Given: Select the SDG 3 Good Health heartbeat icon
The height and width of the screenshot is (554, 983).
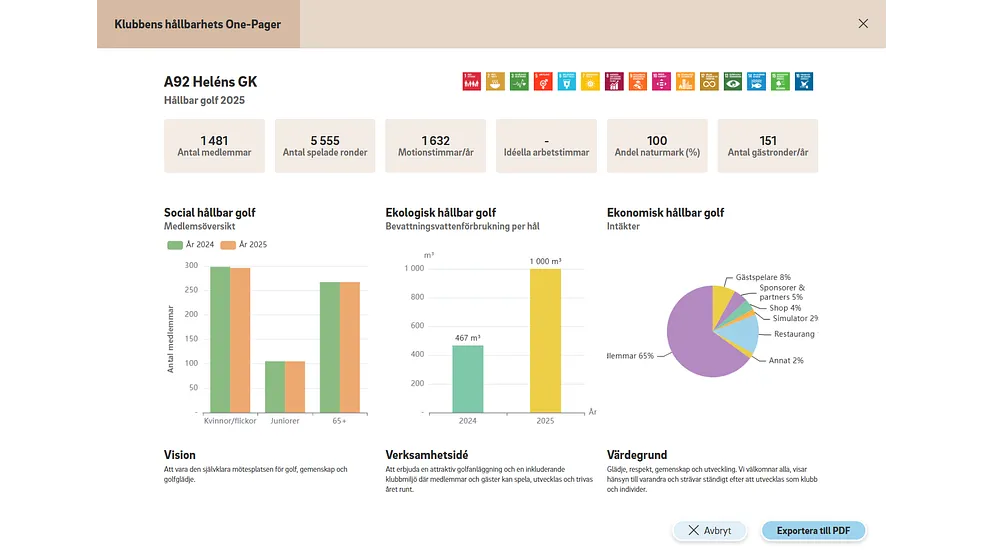Looking at the screenshot, I should (x=519, y=81).
